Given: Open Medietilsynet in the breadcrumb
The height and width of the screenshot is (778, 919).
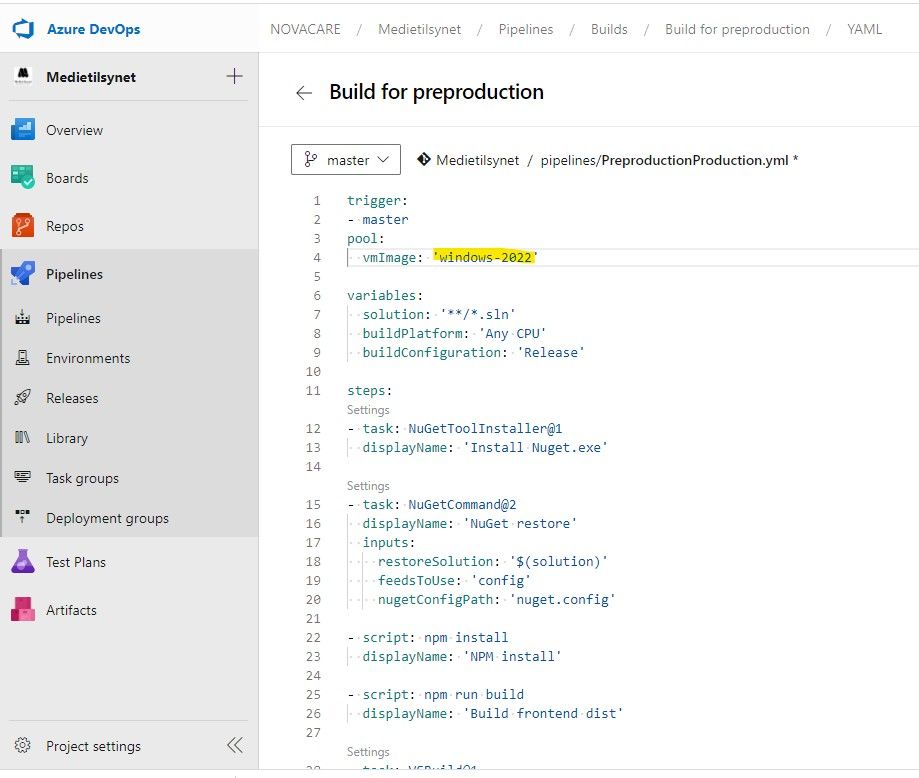Looking at the screenshot, I should 420,29.
